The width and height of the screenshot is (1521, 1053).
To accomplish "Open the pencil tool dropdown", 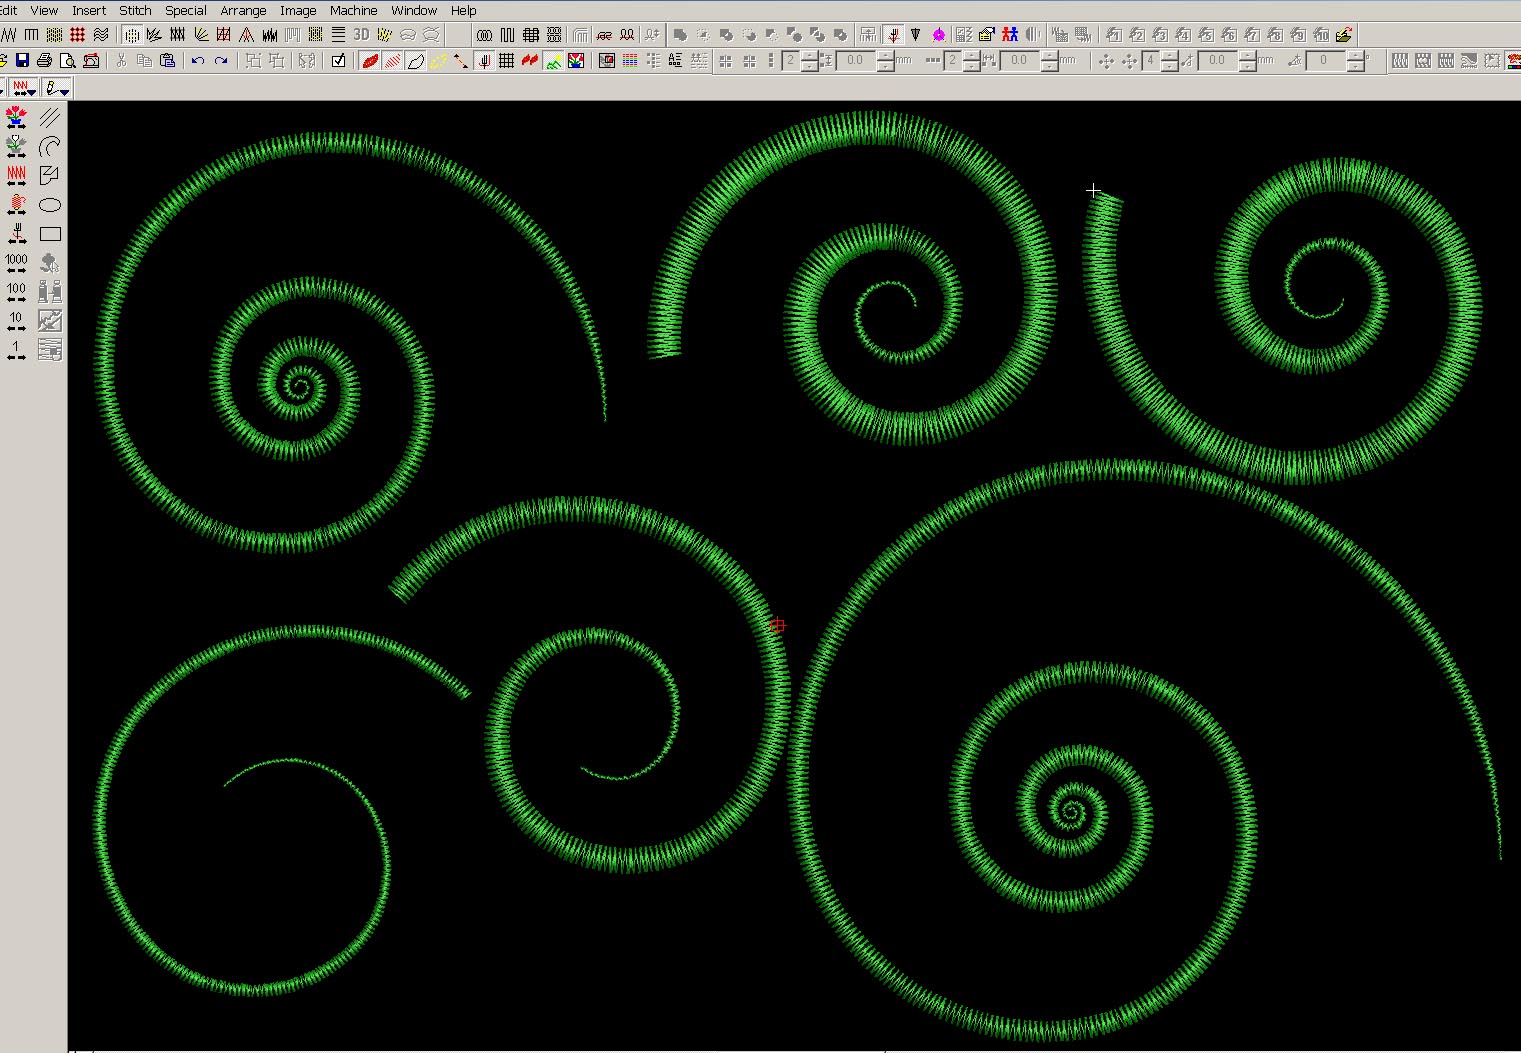I will pos(57,89).
